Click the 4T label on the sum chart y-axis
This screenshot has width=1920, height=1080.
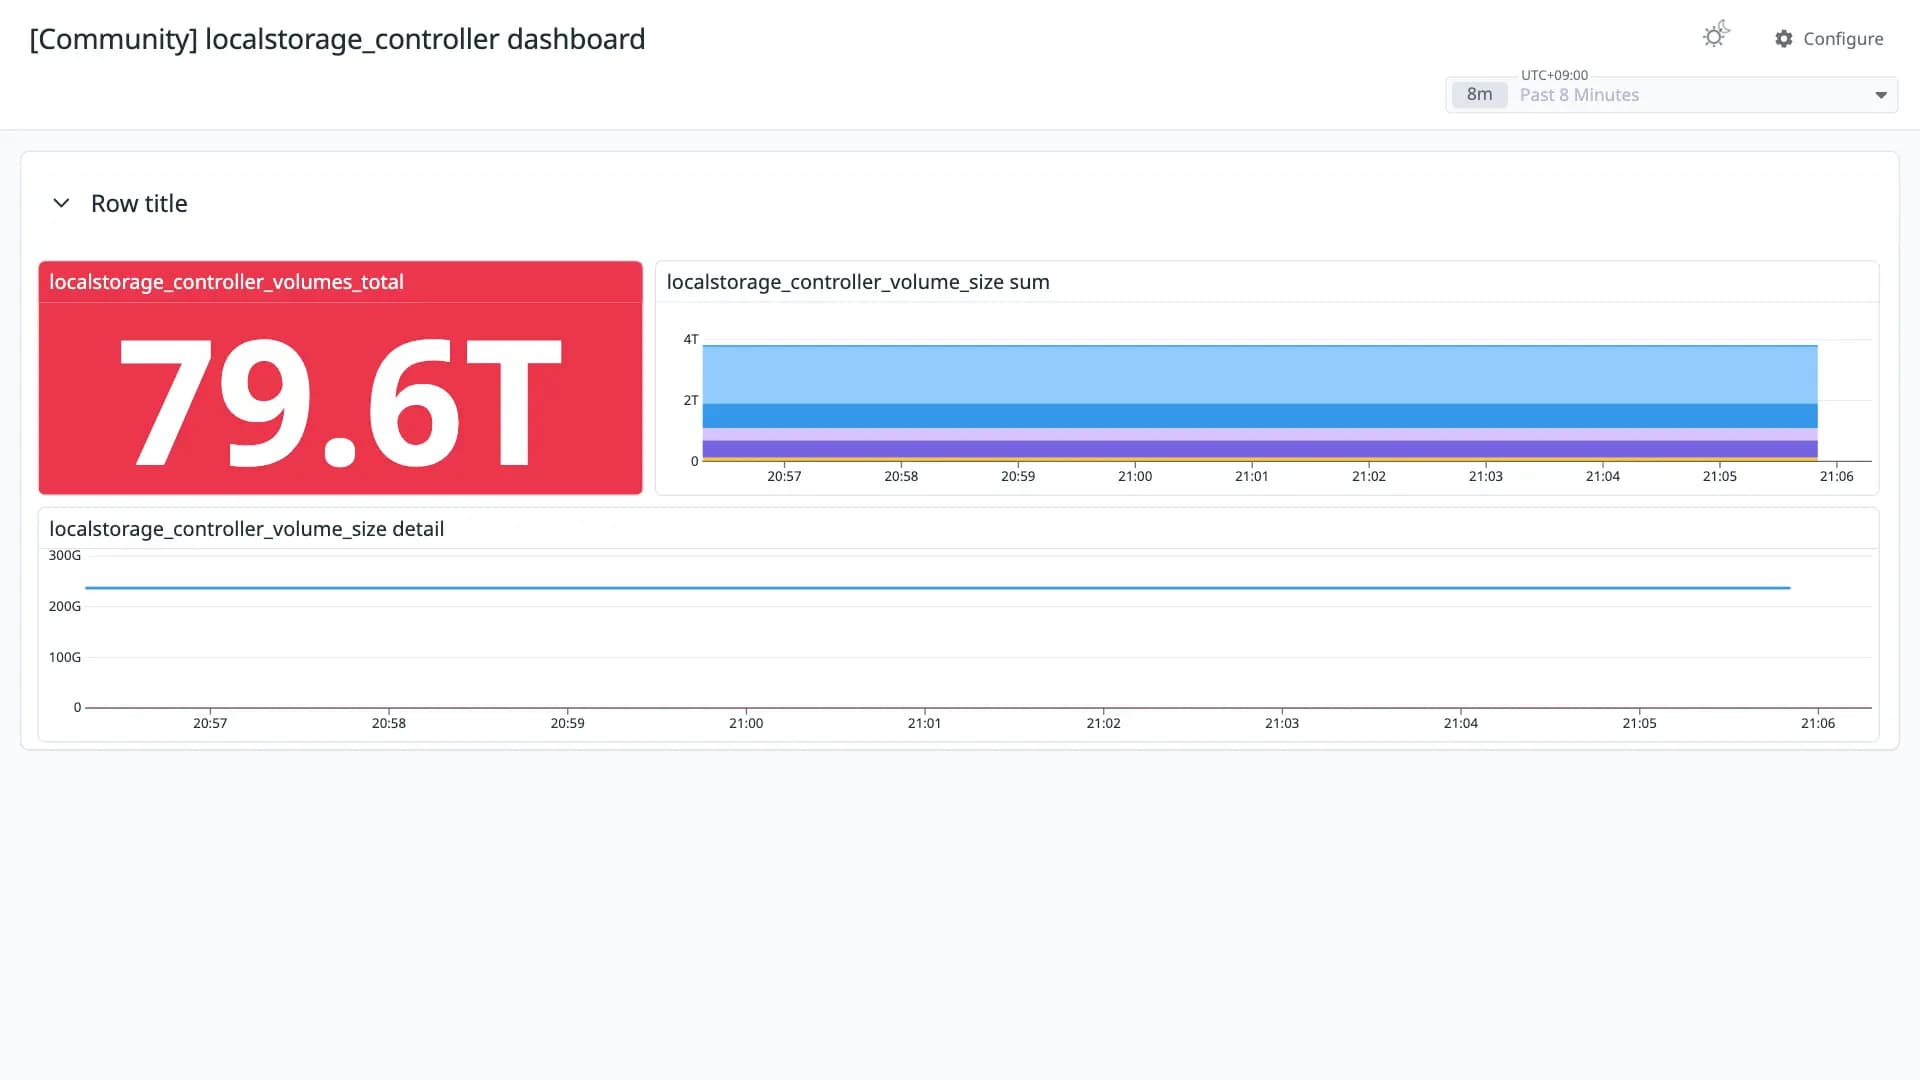pyautogui.click(x=691, y=340)
